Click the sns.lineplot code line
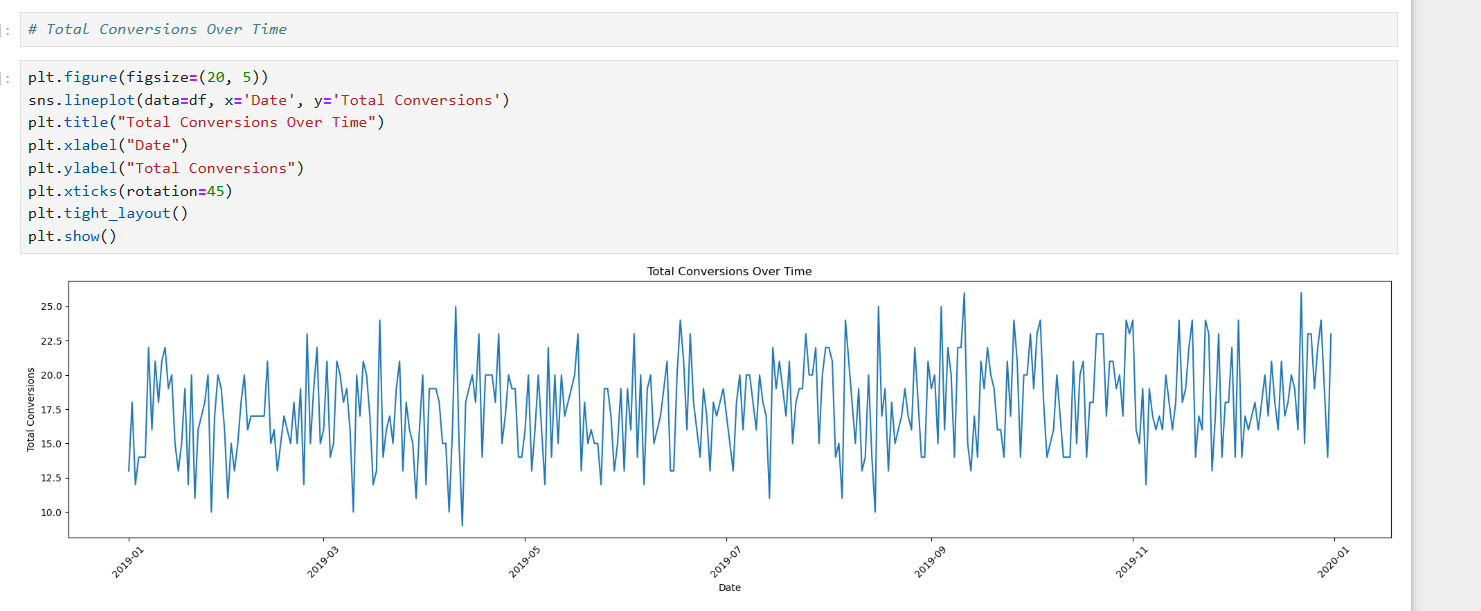Viewport: 1481px width, 611px height. coord(268,100)
